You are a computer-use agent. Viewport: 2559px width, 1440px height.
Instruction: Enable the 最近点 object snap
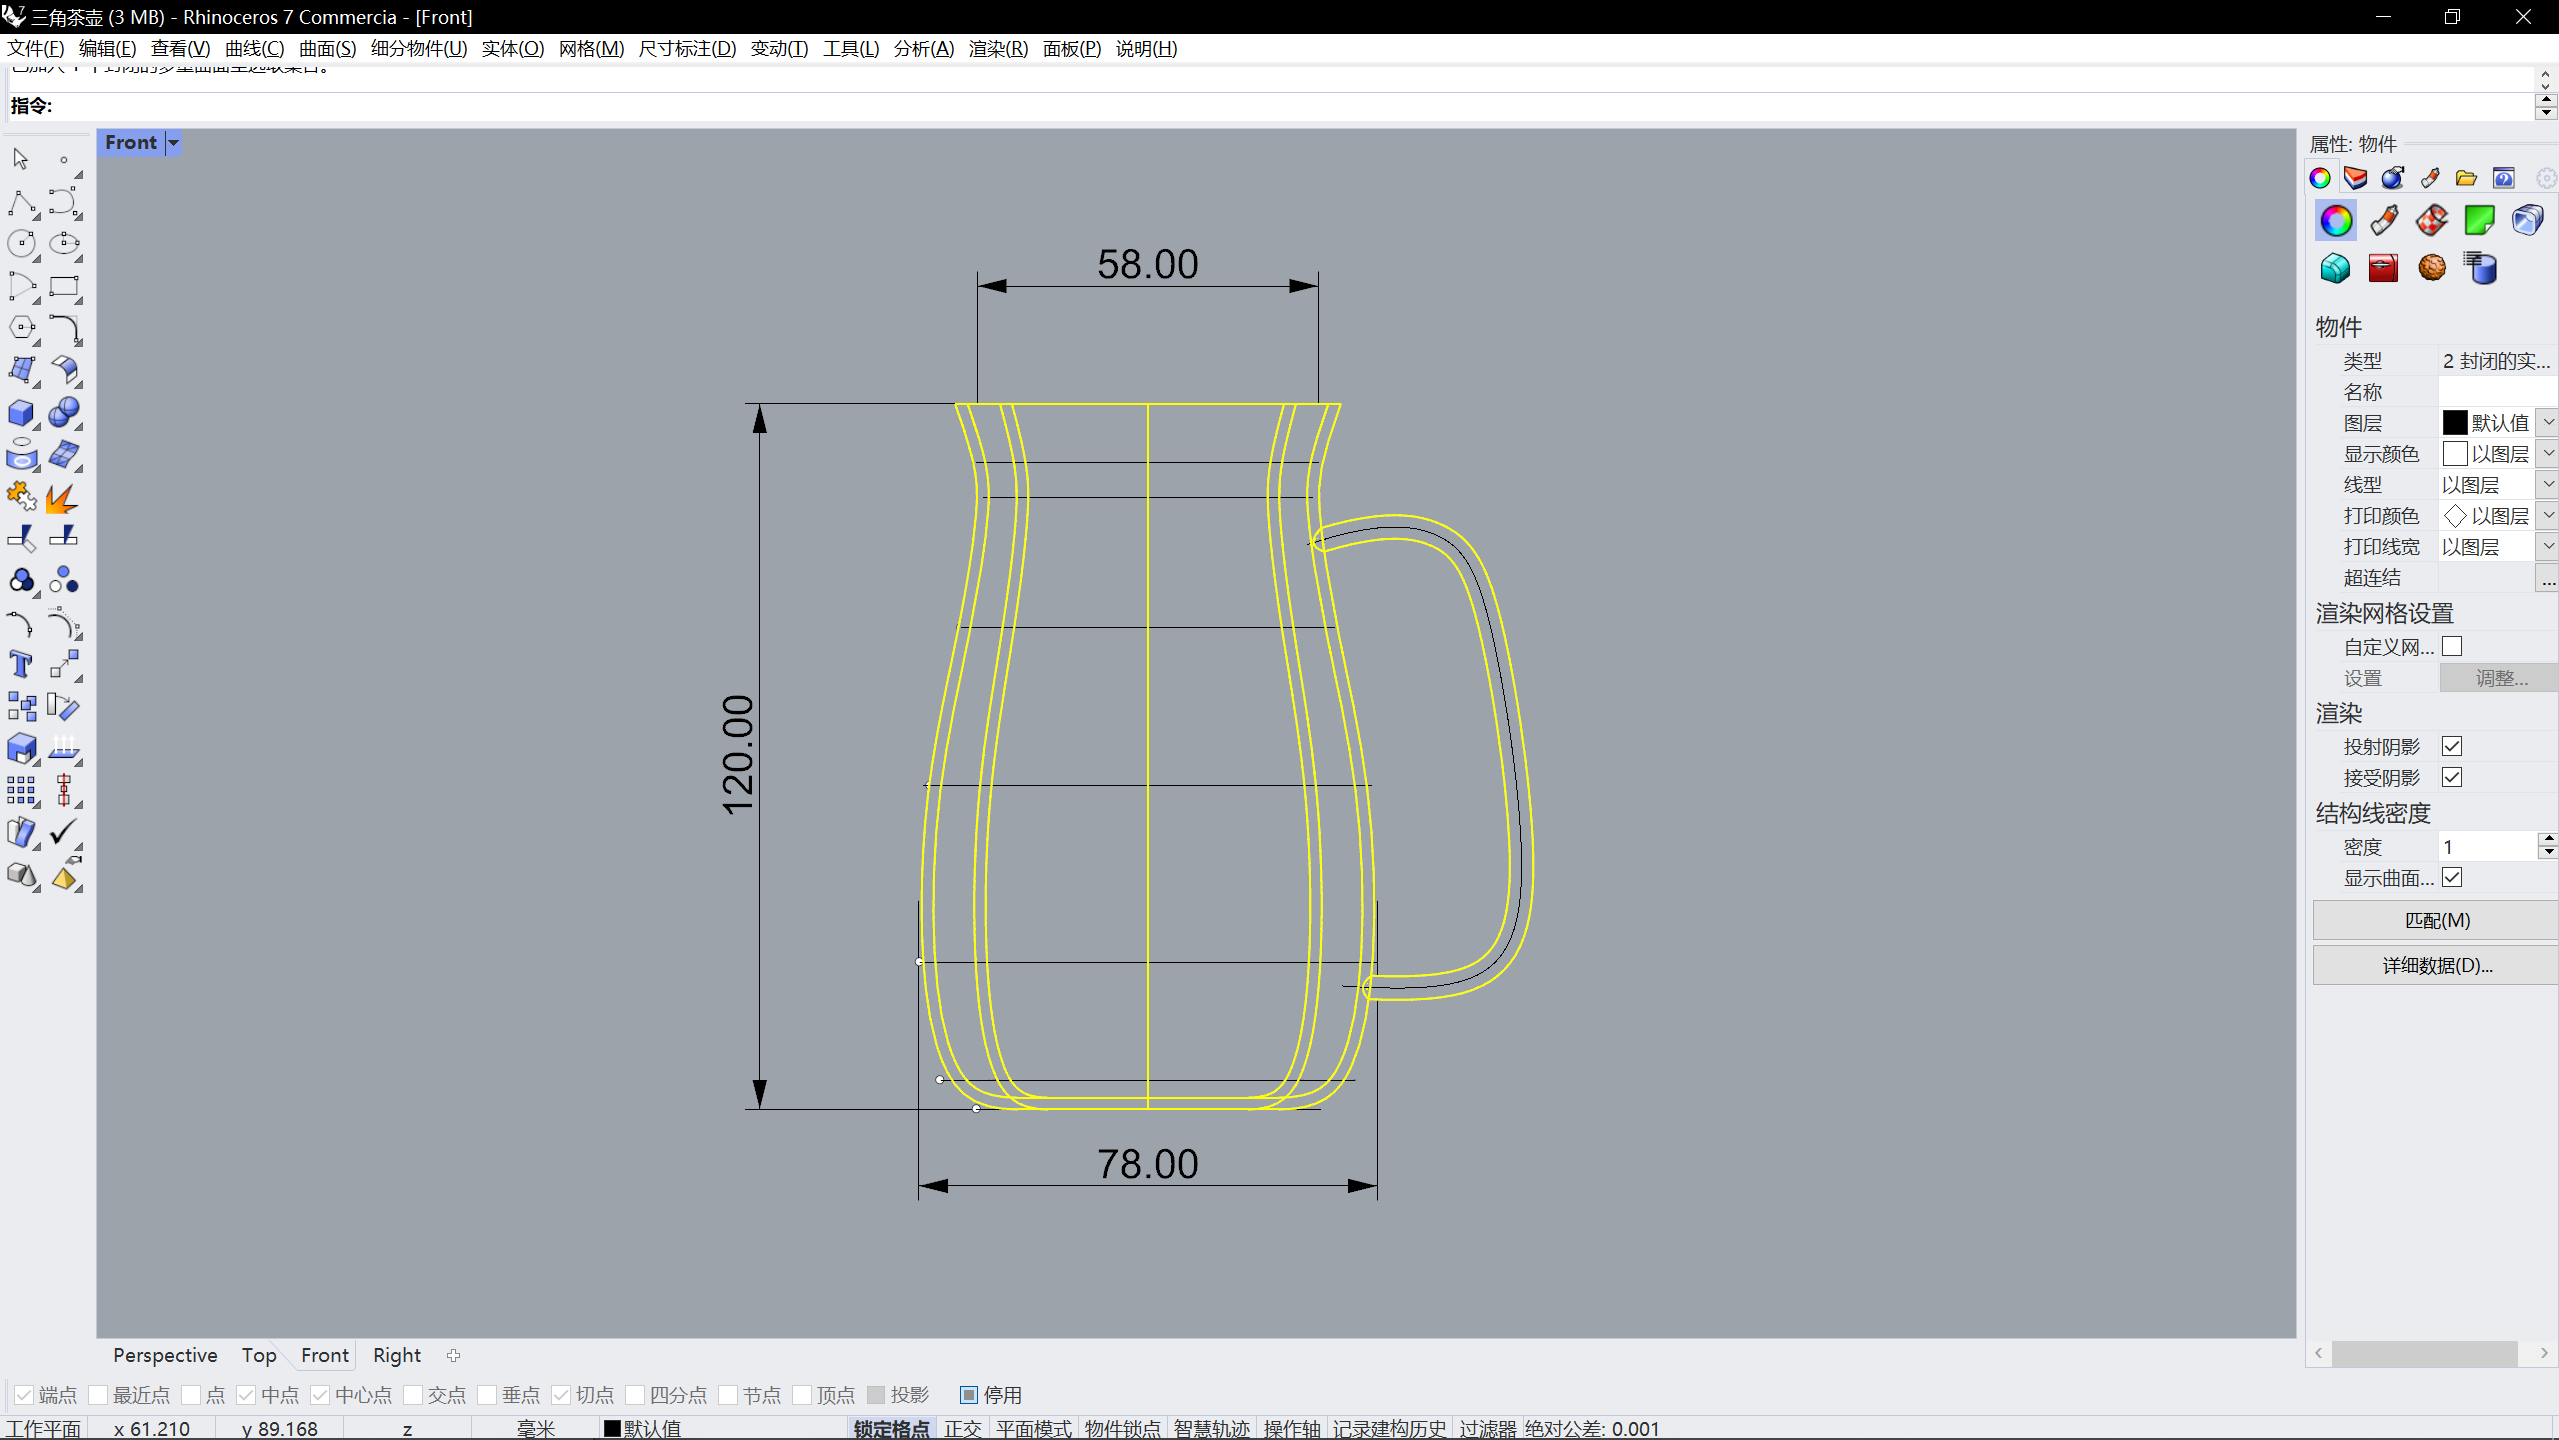[x=98, y=1395]
